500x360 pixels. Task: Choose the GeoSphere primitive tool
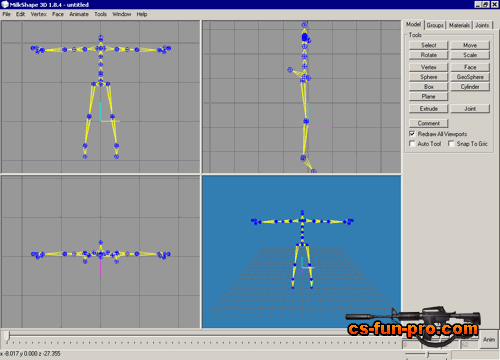[x=470, y=77]
